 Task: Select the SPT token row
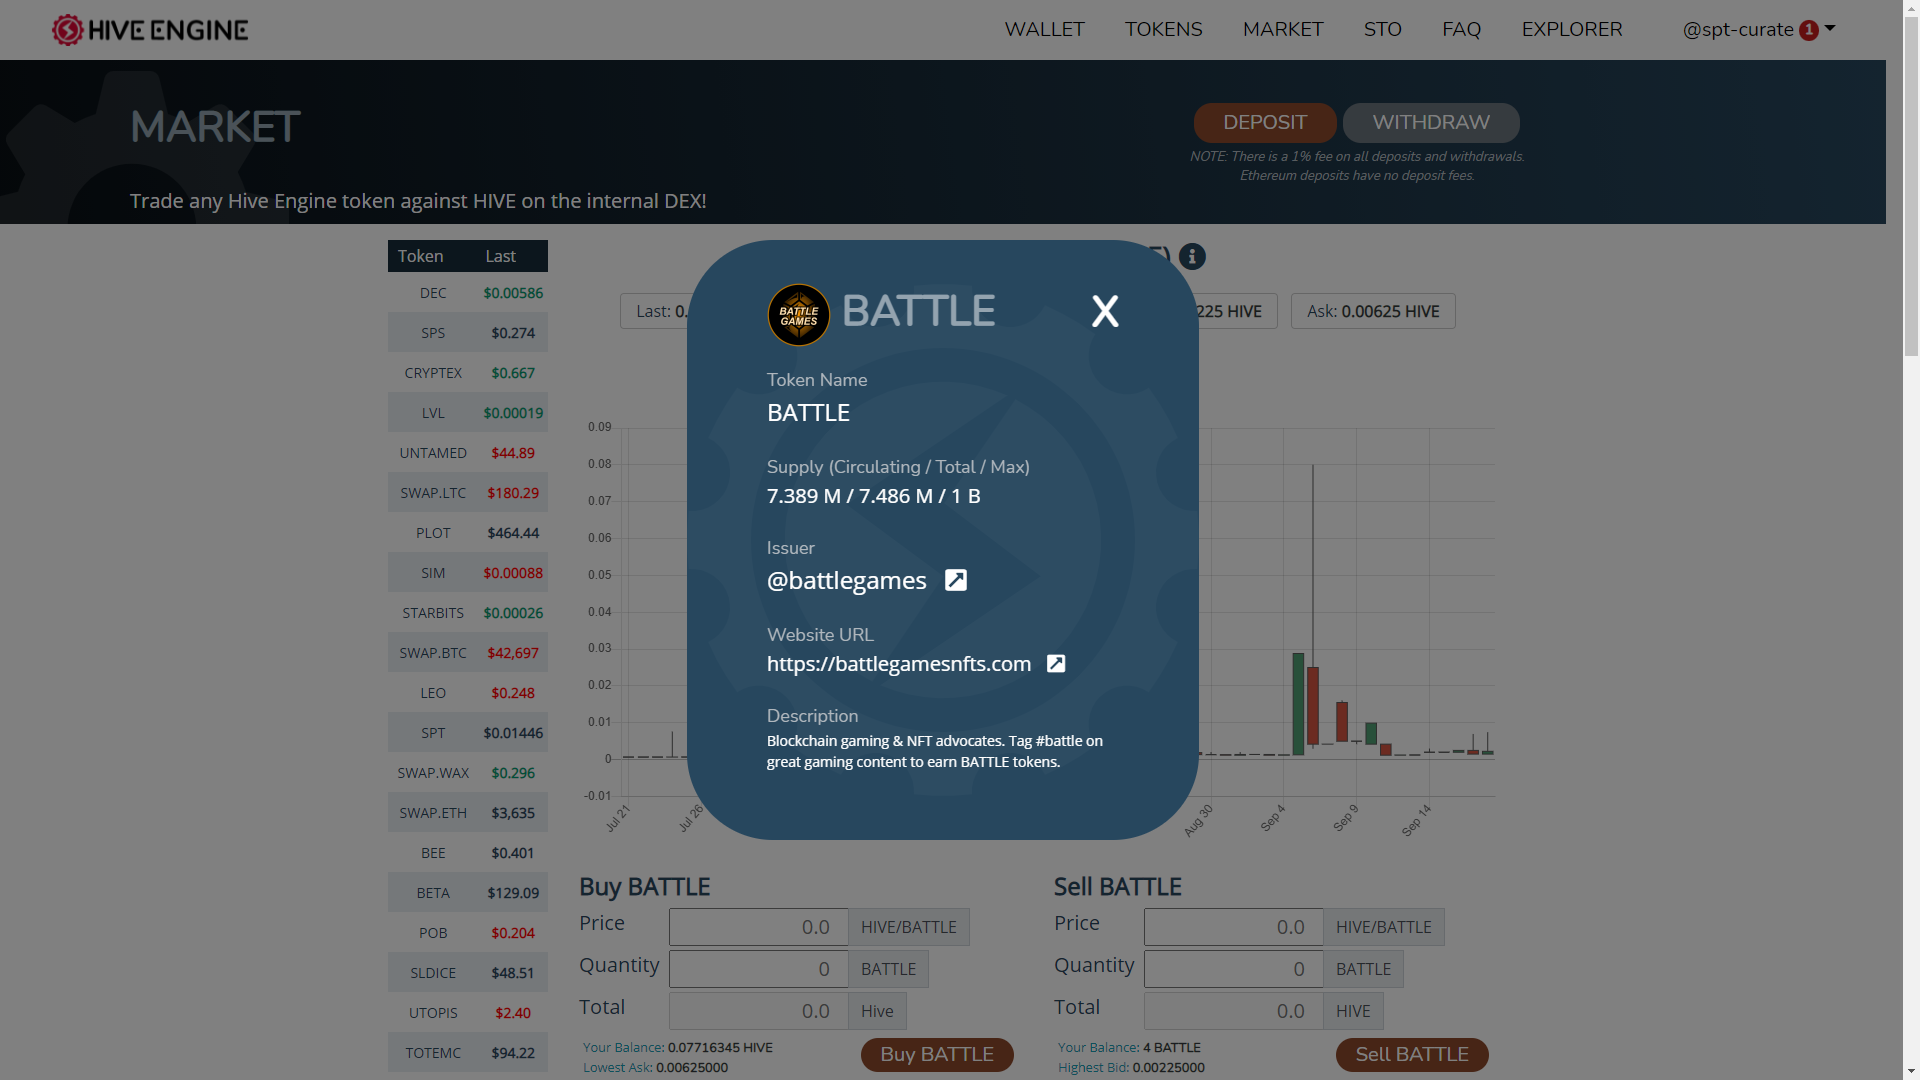point(468,733)
